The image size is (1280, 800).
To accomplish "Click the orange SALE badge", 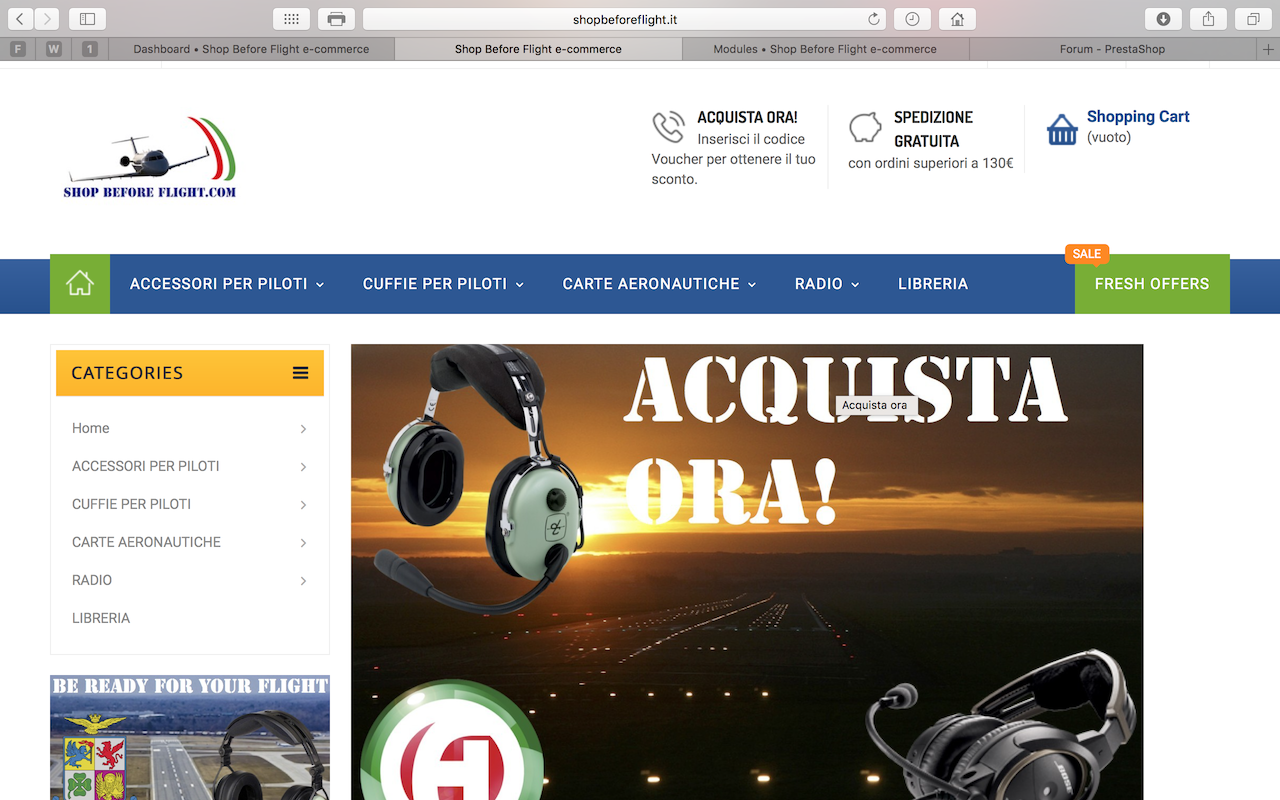I will pyautogui.click(x=1087, y=254).
